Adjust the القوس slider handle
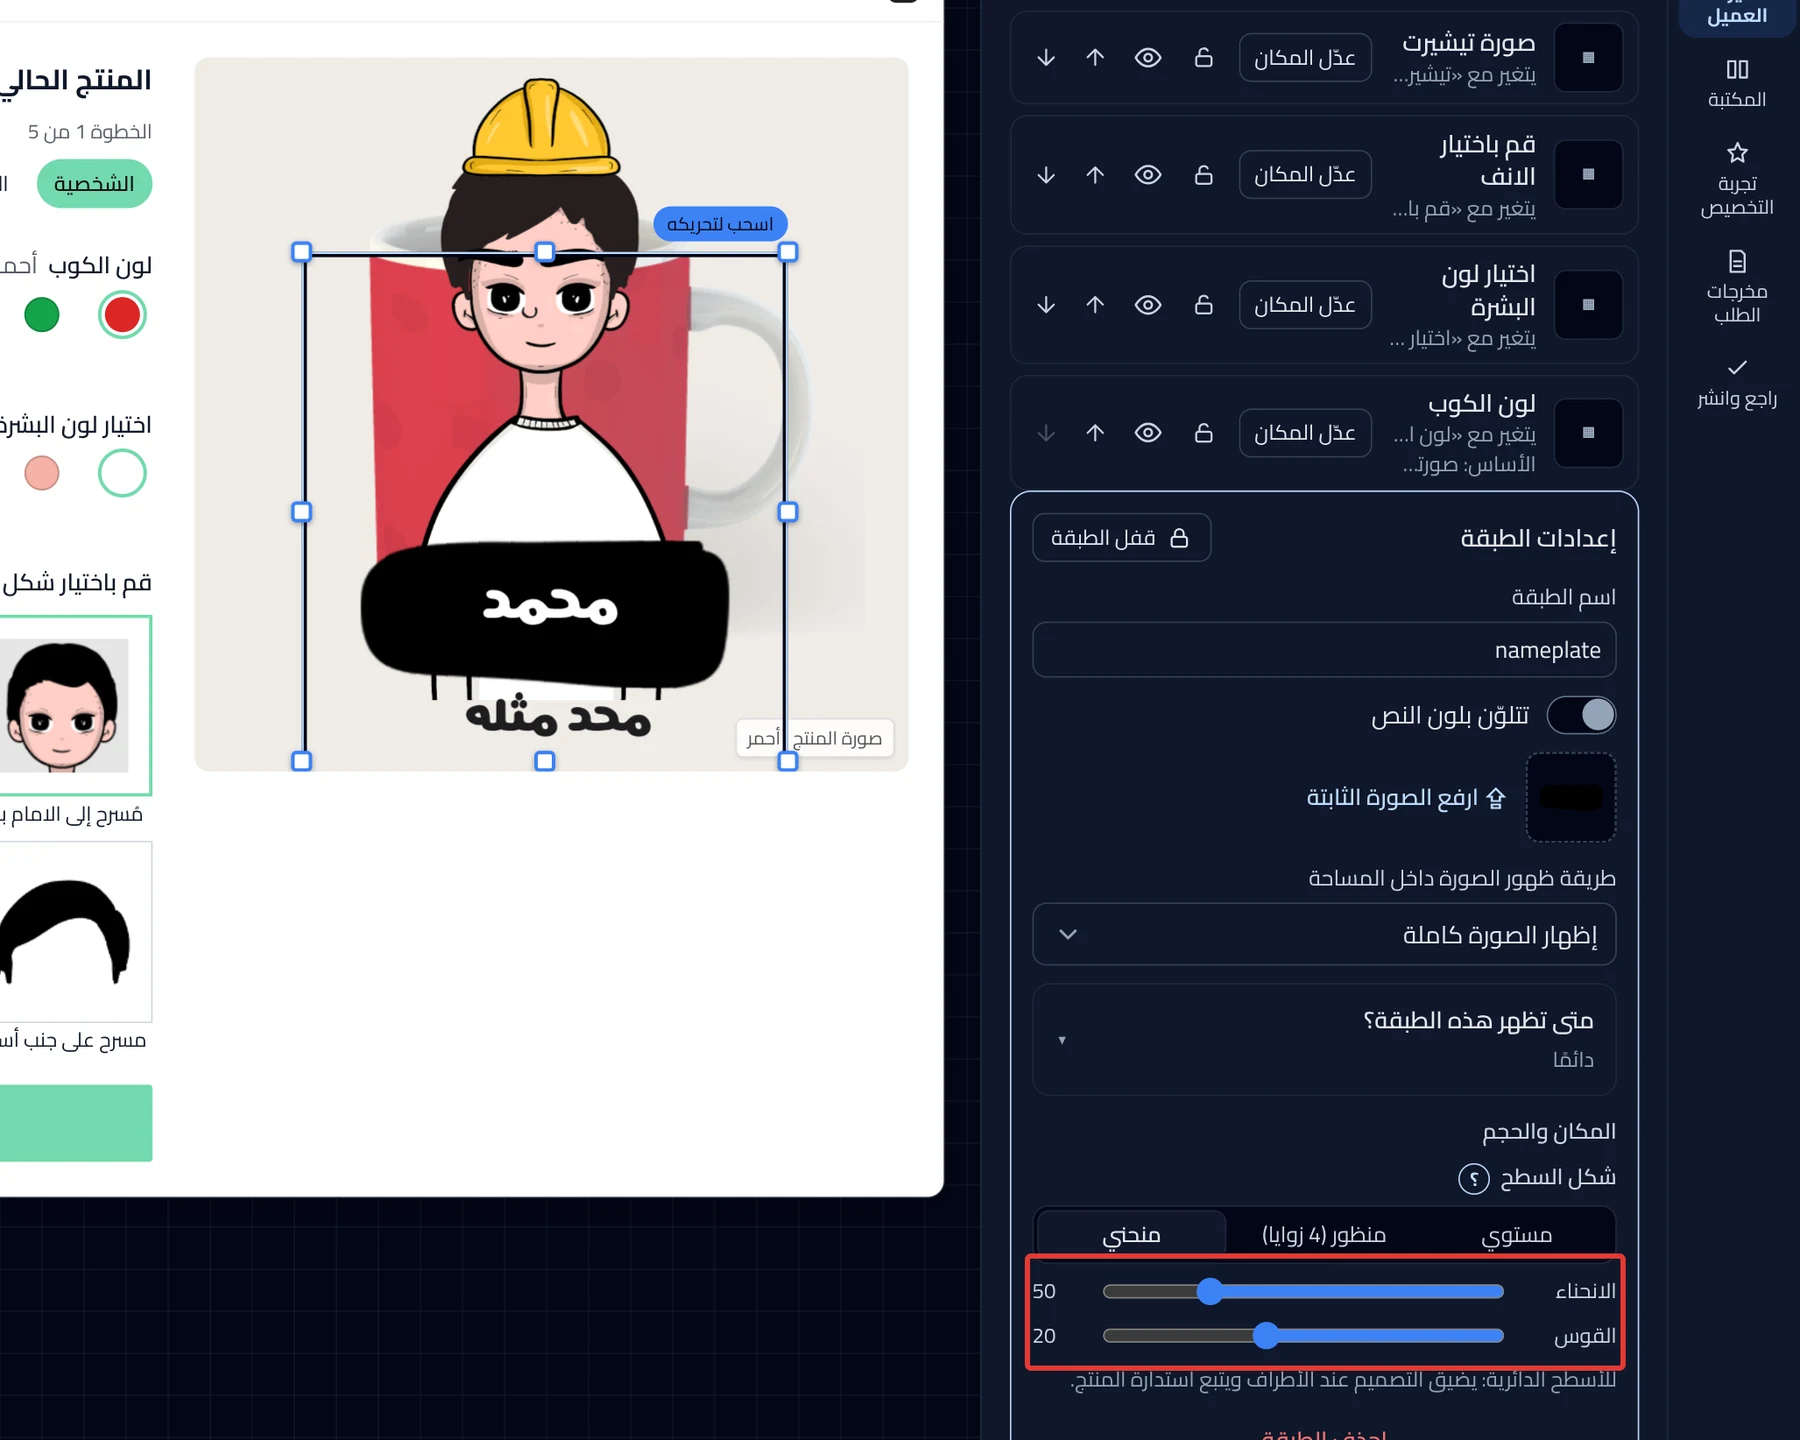Viewport: 1800px width, 1440px height. pyautogui.click(x=1266, y=1336)
